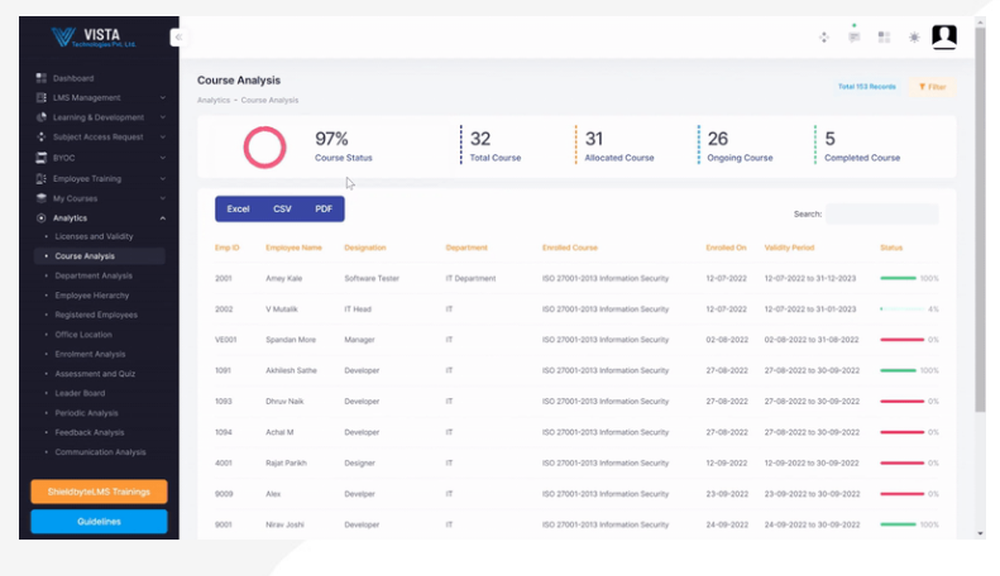
Task: Download the report as PDF
Action: 322,209
